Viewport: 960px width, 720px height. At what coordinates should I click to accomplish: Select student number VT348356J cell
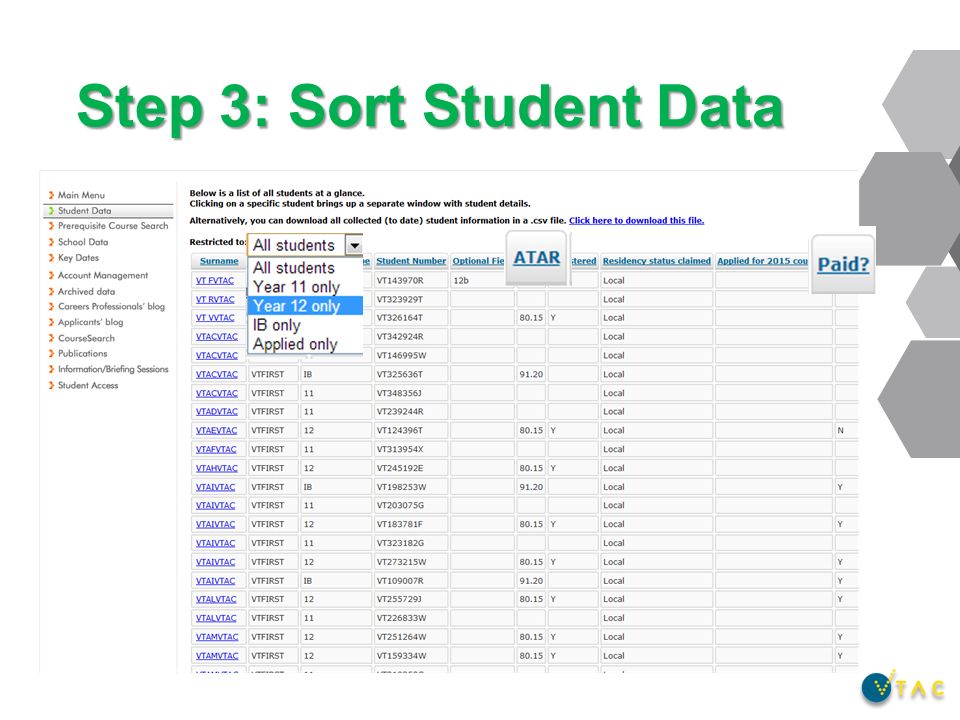point(410,393)
